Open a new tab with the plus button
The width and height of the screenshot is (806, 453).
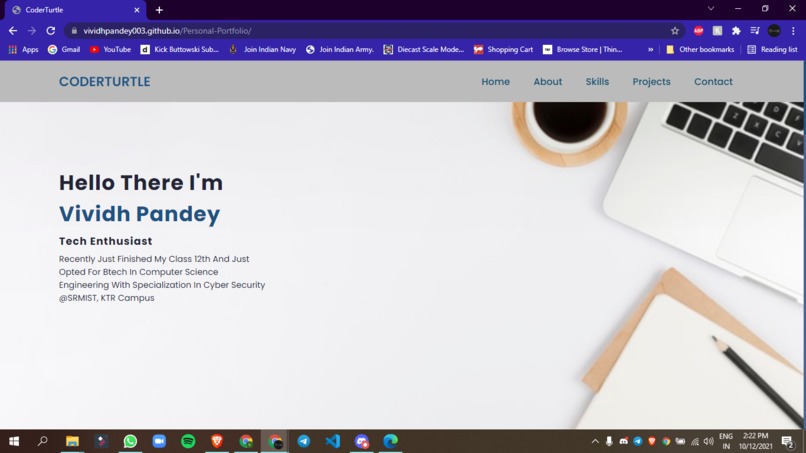coord(159,10)
